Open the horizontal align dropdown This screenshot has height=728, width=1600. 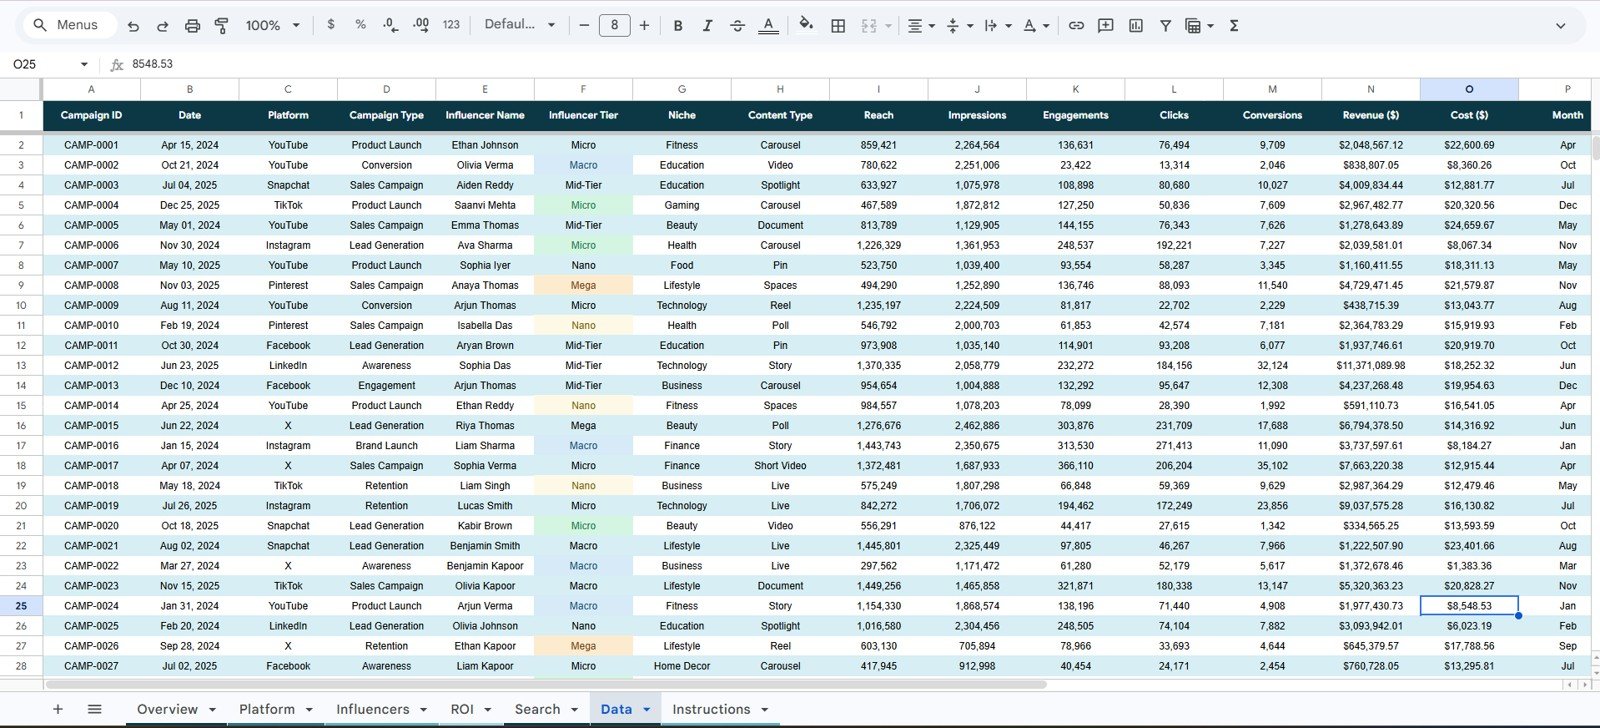click(x=921, y=26)
